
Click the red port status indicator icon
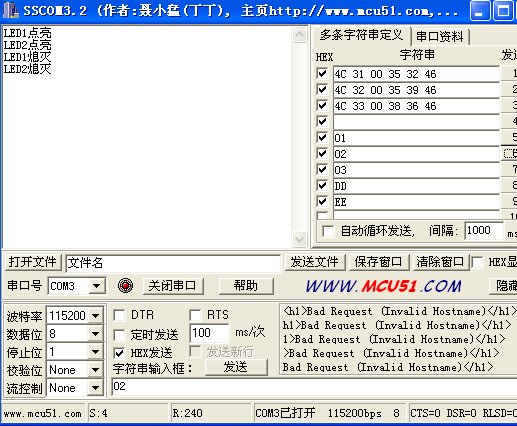(125, 286)
